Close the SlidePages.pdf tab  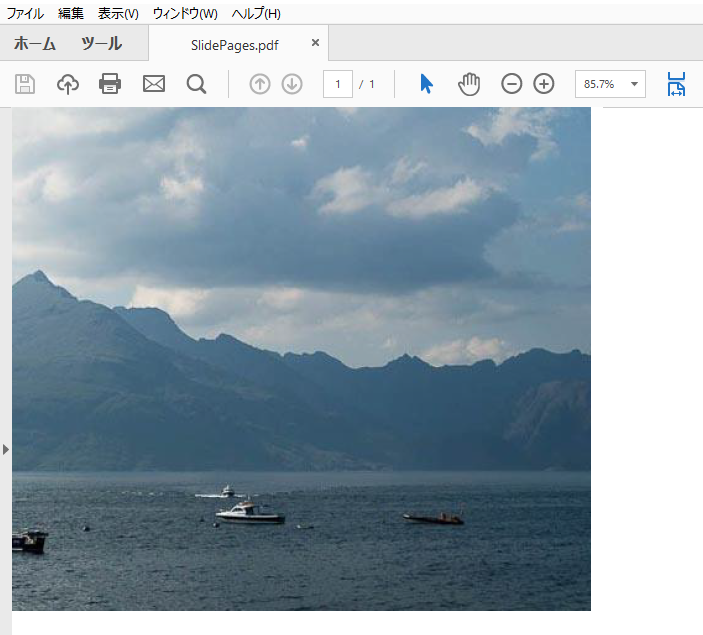pos(315,43)
